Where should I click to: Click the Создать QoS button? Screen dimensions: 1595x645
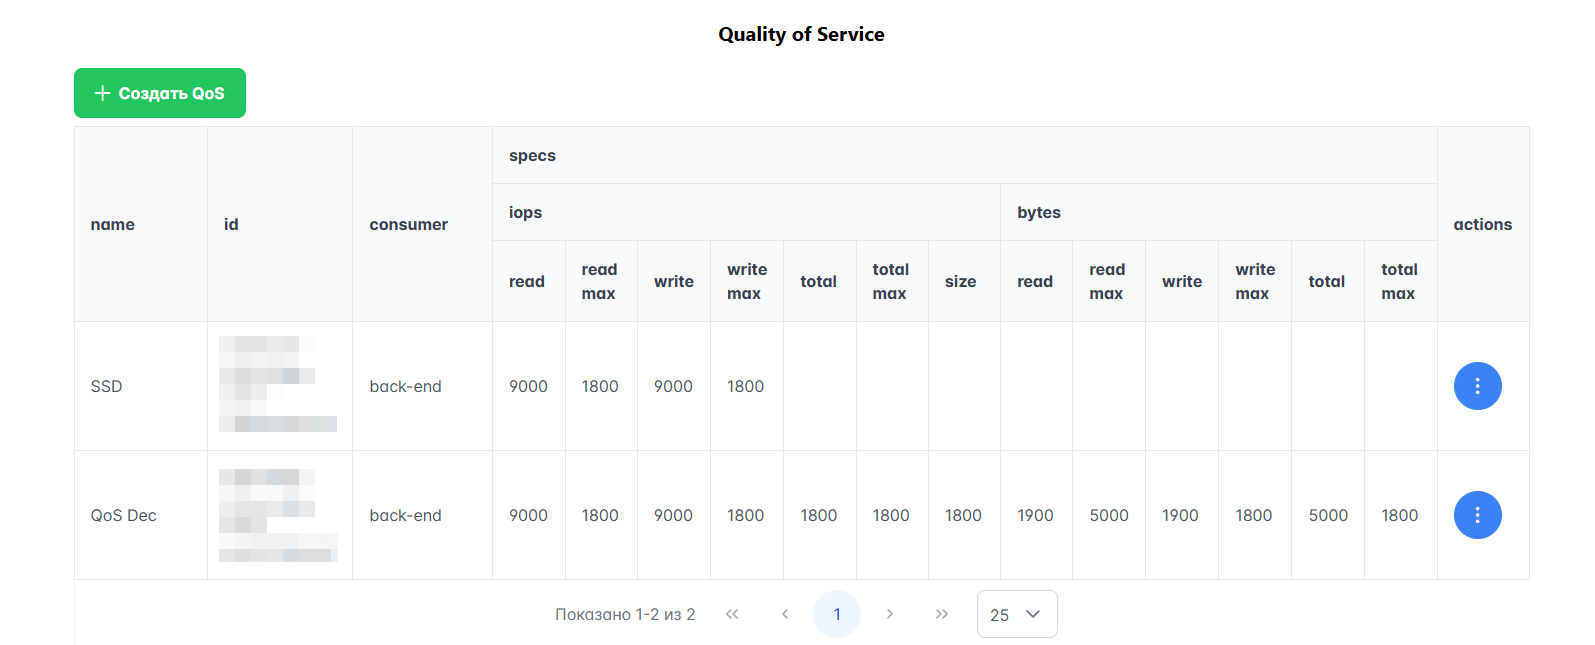click(160, 93)
